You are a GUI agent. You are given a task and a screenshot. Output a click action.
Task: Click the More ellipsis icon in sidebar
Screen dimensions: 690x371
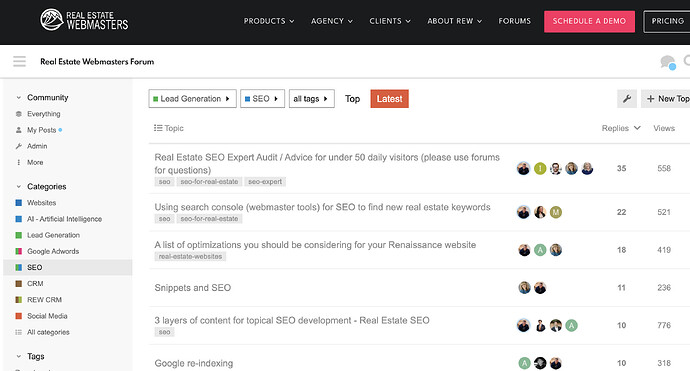(x=18, y=162)
